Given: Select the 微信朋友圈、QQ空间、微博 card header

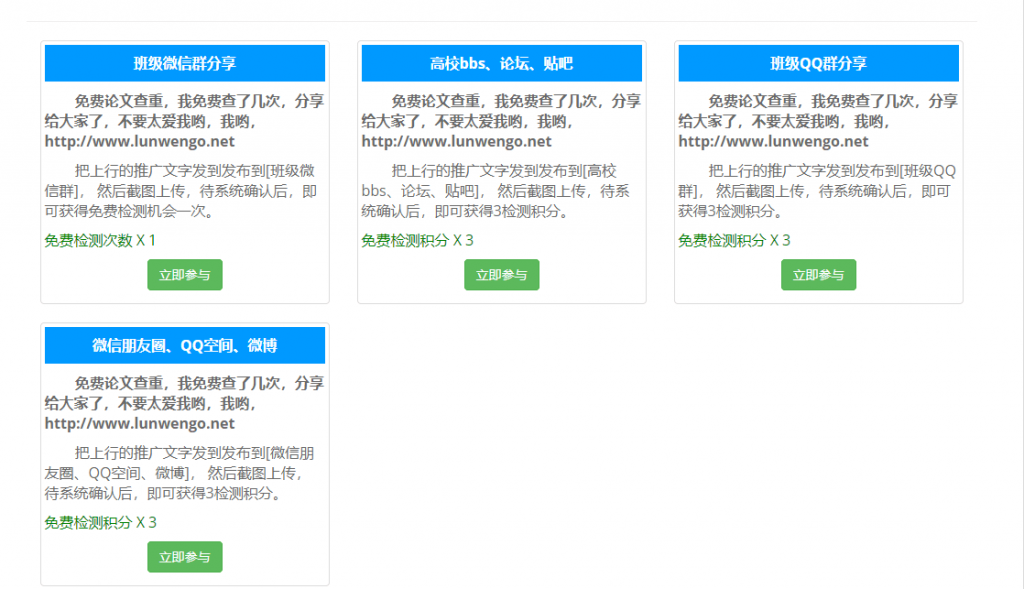Looking at the screenshot, I should coord(185,345).
